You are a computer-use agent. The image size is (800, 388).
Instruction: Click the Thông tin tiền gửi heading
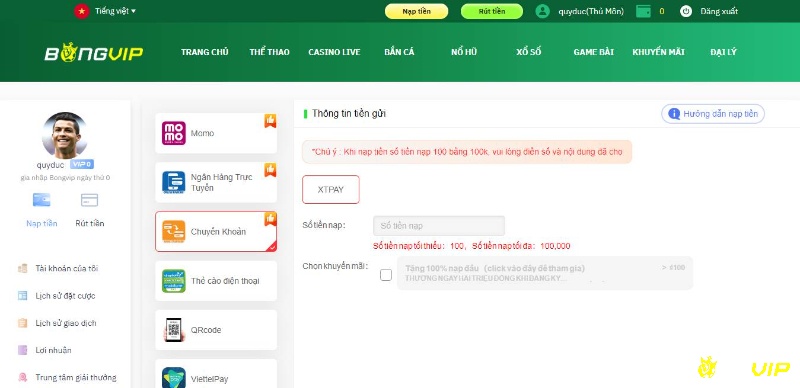pyautogui.click(x=349, y=113)
